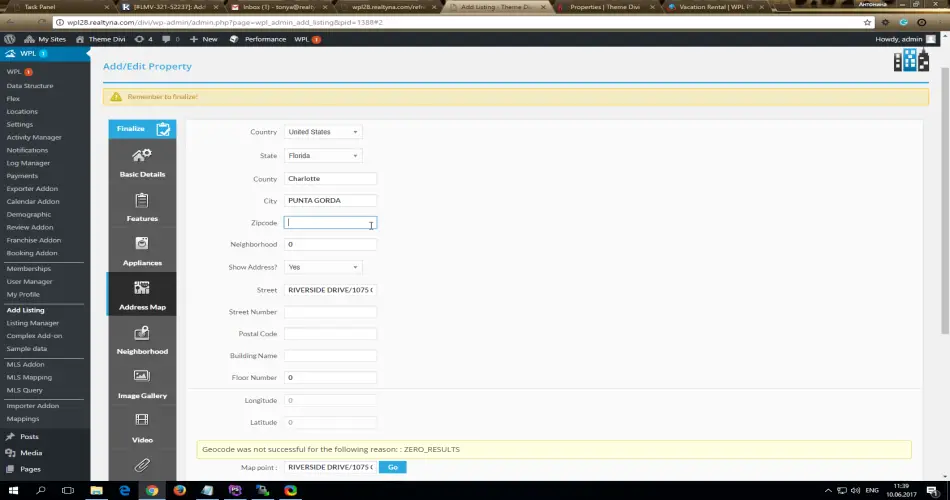Open the Image Gallery section icon
Viewport: 950px width, 500px height.
pos(142,377)
